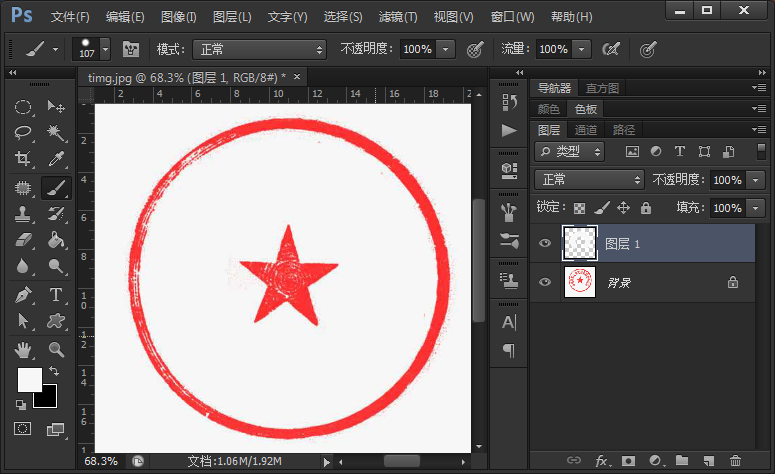Select the Type tool in toolbox
775x474 pixels.
coord(56,295)
